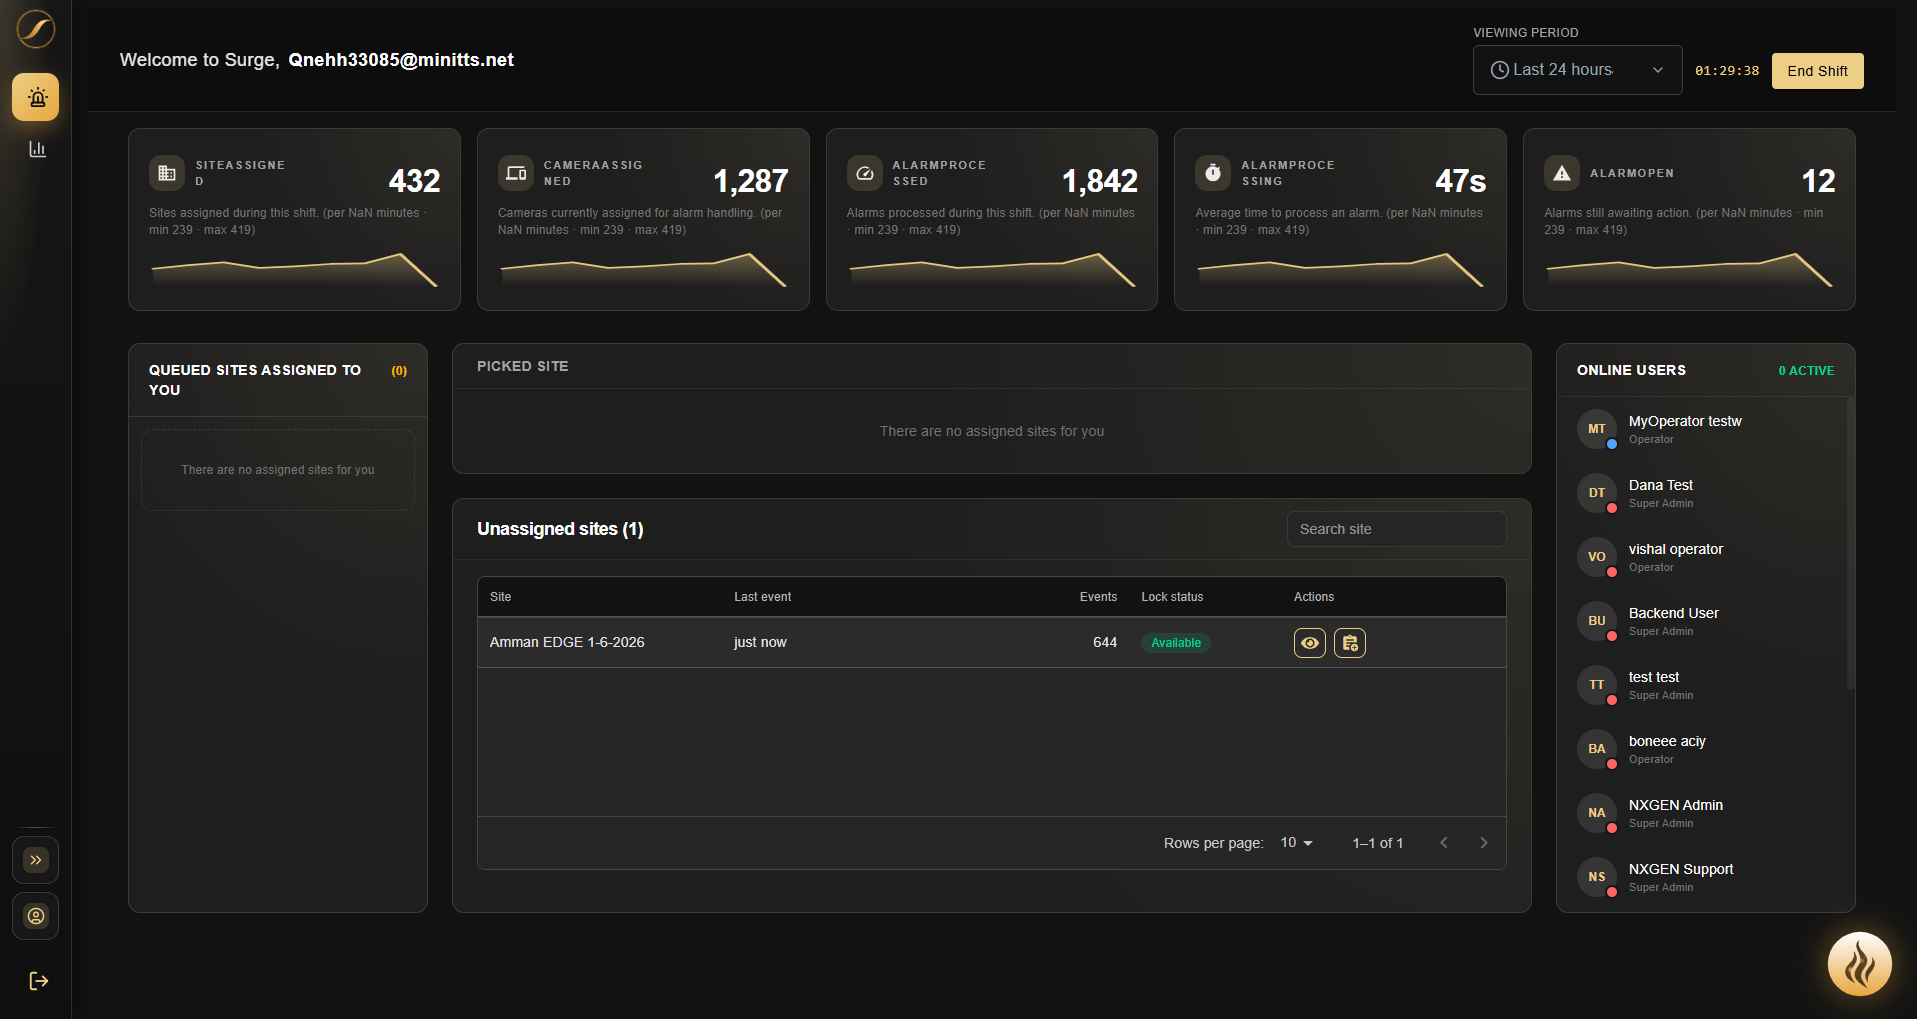
Task: Open the Last 24 hours period dropdown
Action: click(1577, 70)
